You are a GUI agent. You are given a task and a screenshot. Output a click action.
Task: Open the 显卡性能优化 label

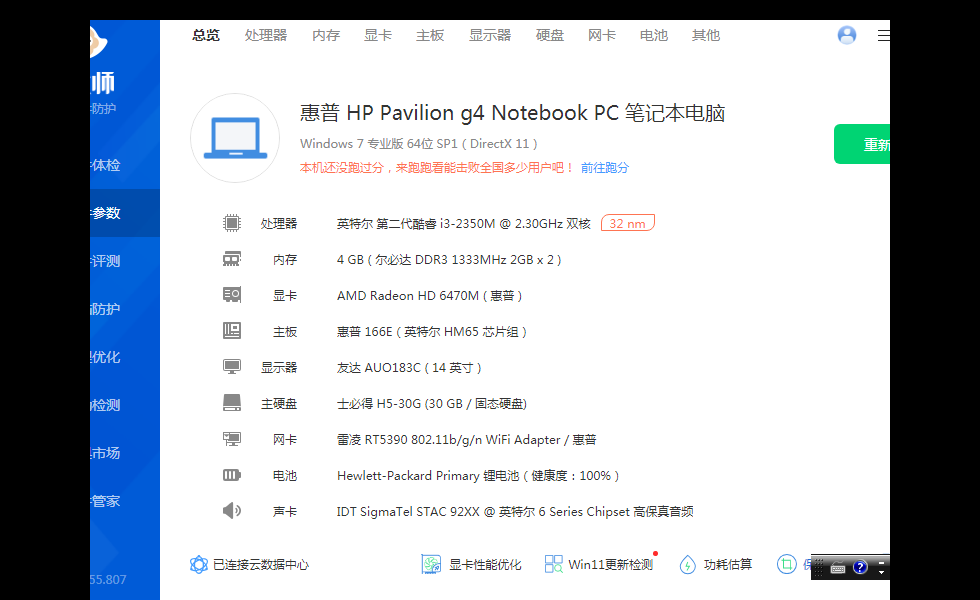tap(485, 565)
